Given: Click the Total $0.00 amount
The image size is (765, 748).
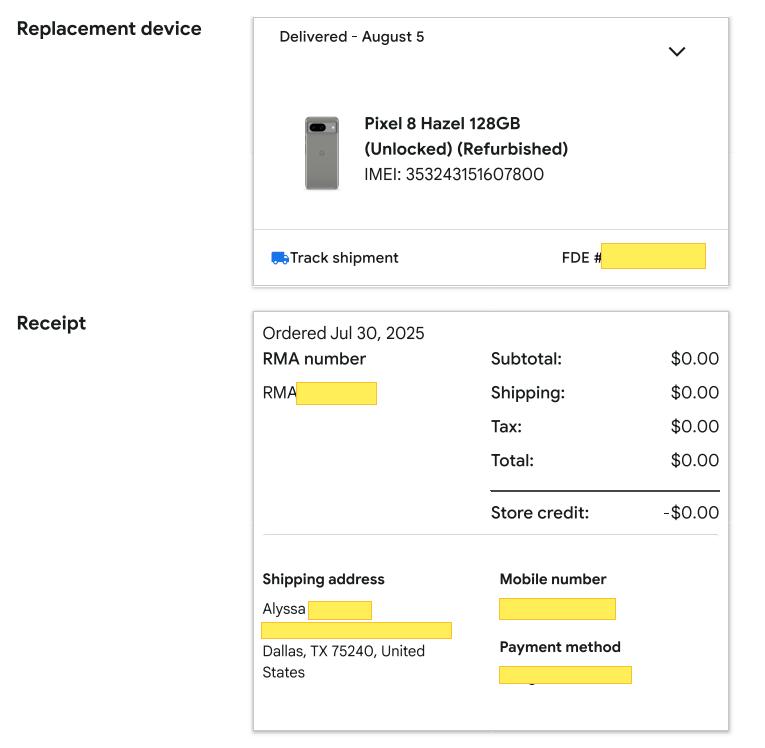Looking at the screenshot, I should point(695,460).
